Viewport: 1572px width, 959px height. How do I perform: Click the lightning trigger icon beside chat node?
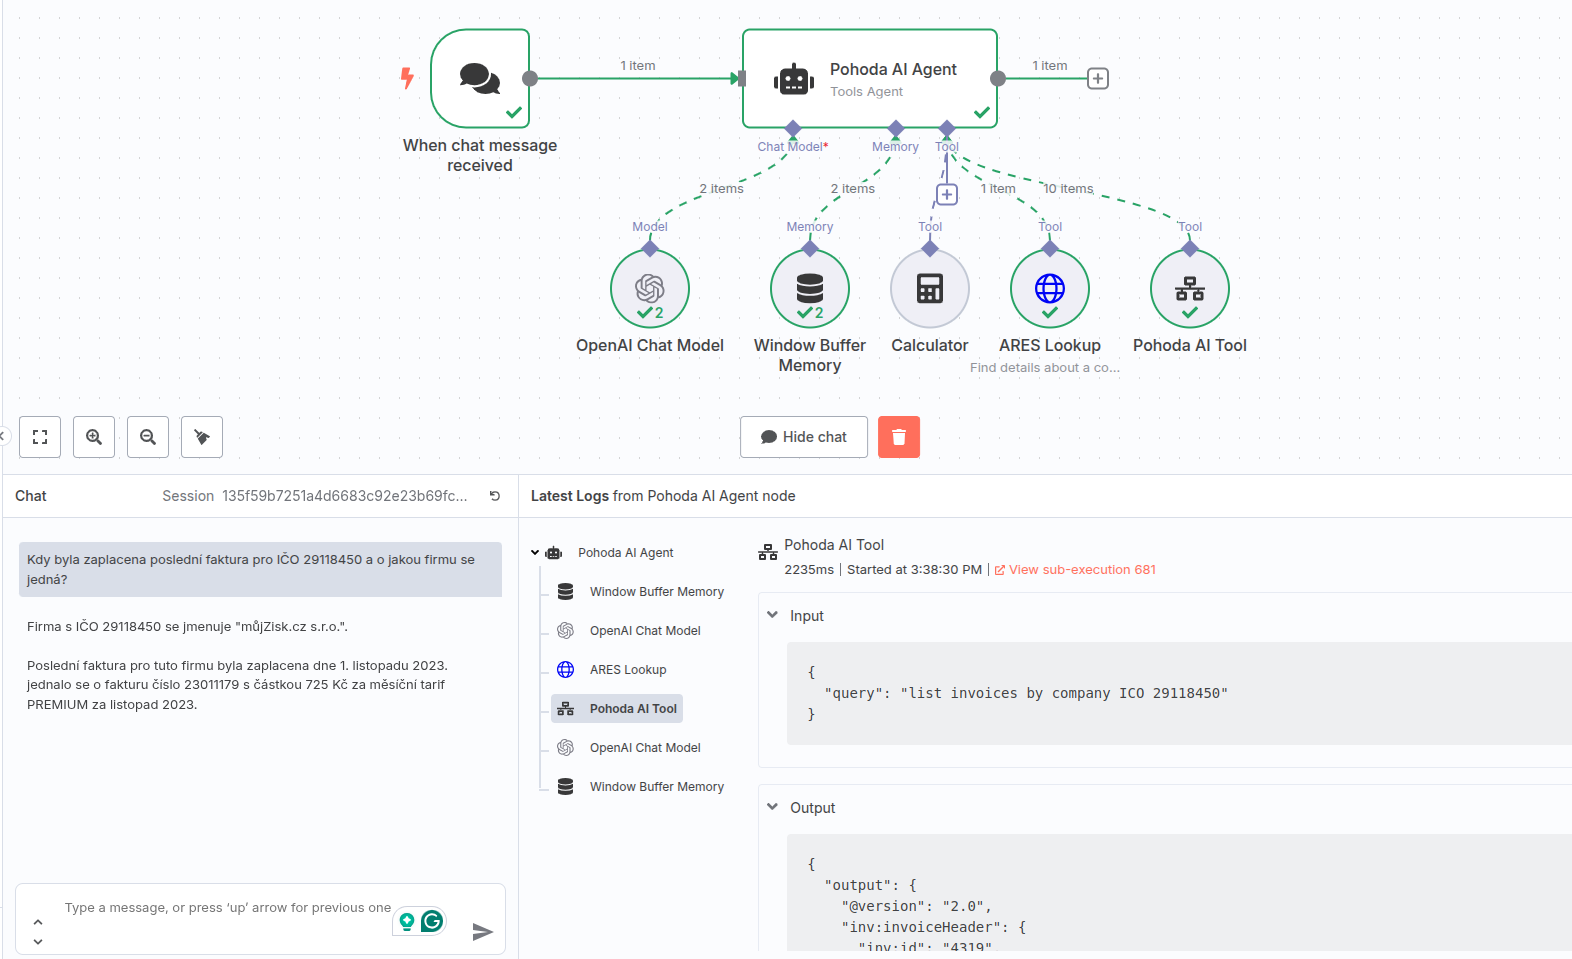407,78
